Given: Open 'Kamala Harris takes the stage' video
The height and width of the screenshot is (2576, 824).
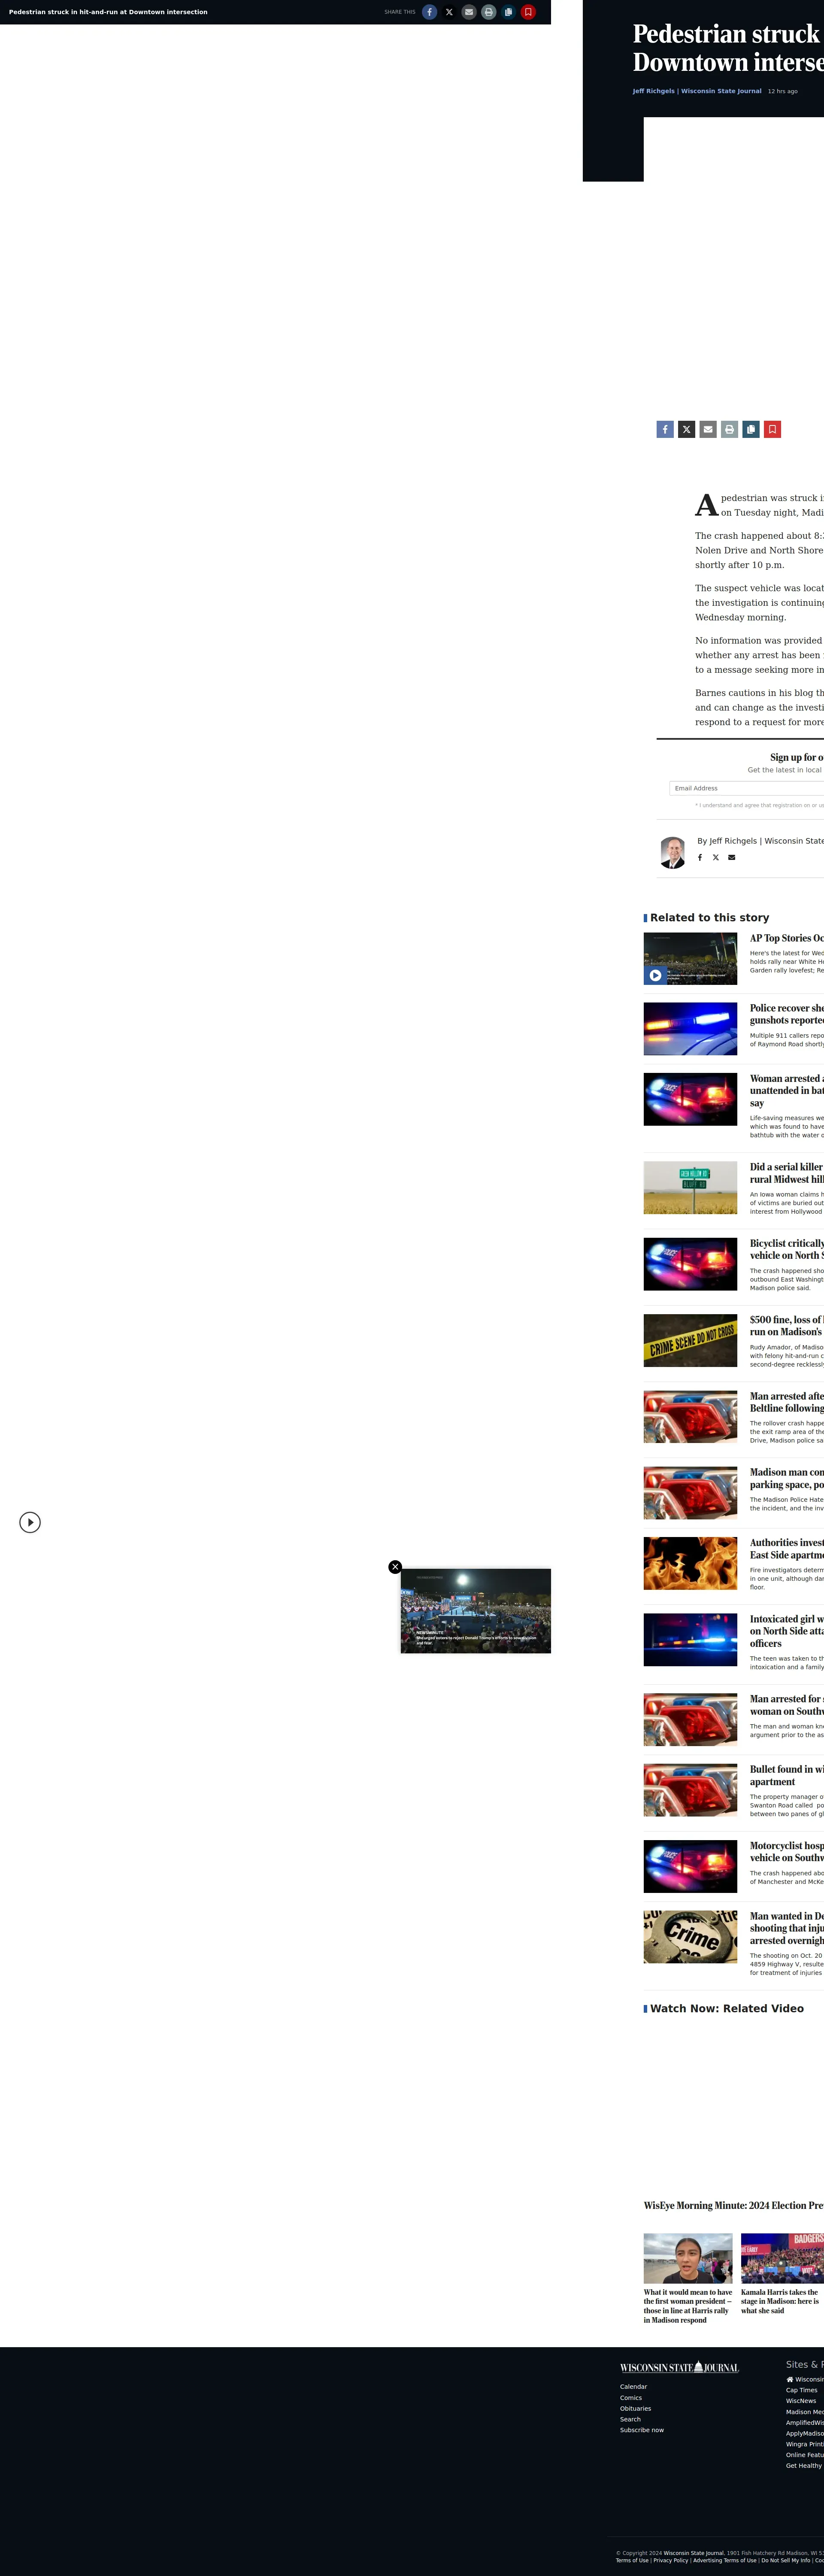Looking at the screenshot, I should (780, 2301).
